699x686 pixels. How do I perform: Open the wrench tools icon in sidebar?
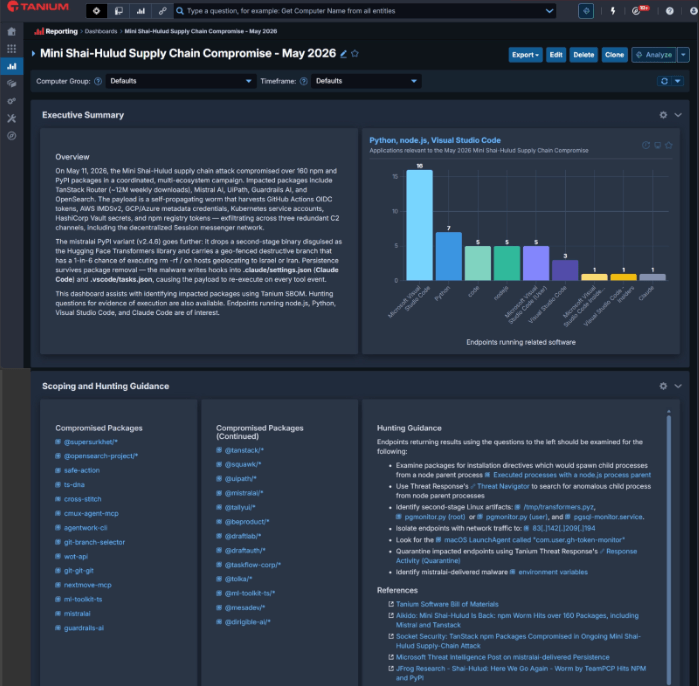12,118
